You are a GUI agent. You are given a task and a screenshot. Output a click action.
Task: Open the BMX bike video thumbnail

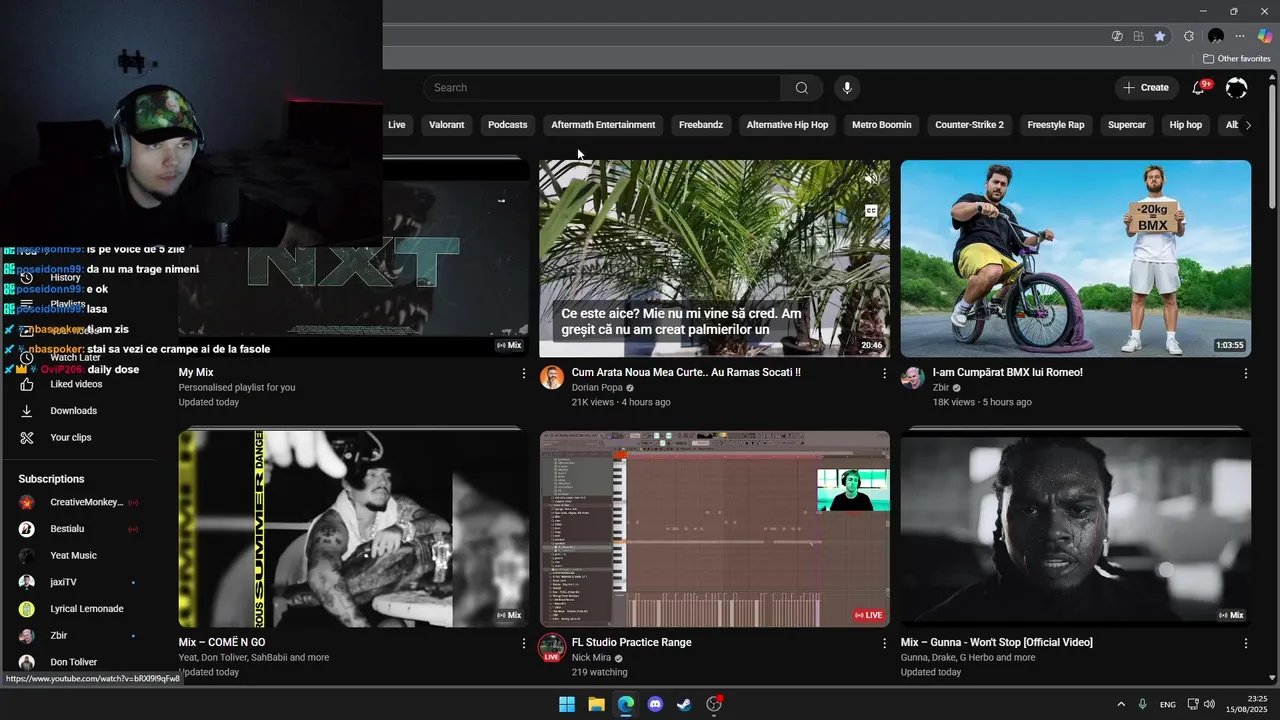click(x=1076, y=259)
